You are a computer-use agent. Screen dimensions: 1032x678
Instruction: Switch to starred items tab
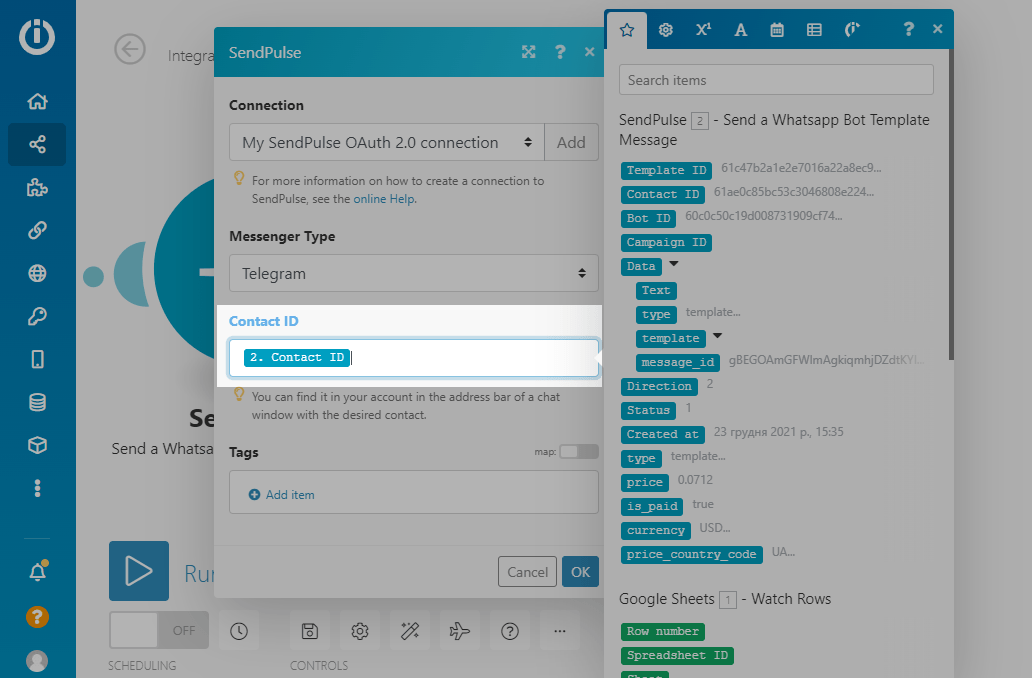(627, 30)
